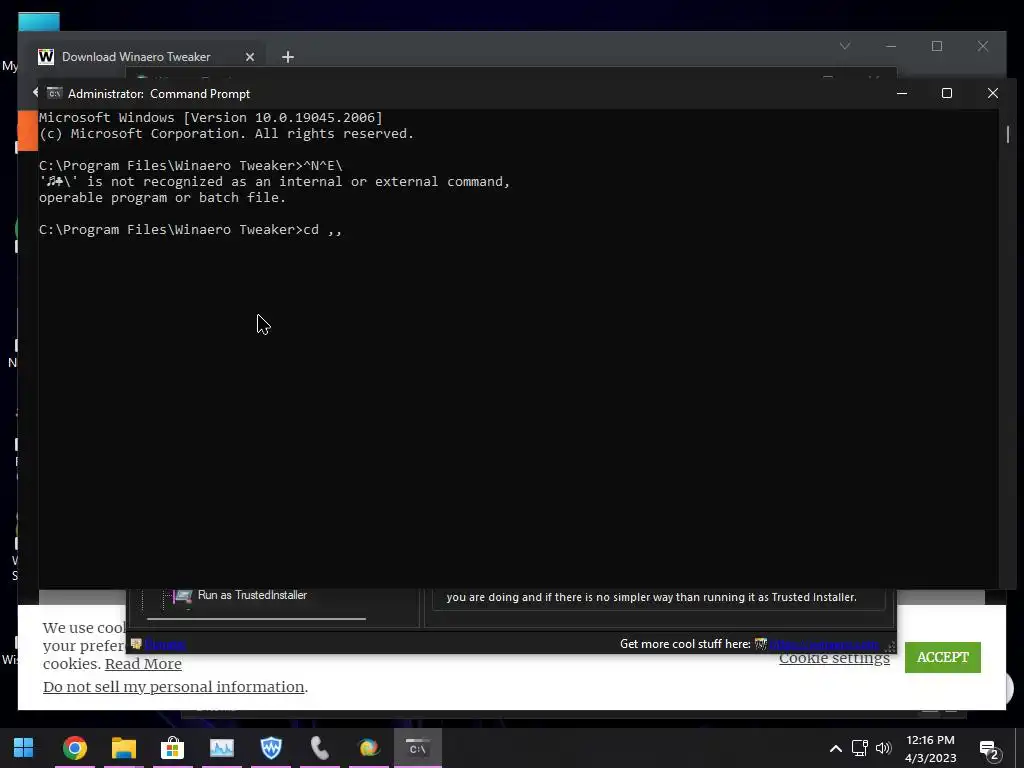Screen dimensions: 1024x768
Task: Open the clock showing 12:16 PM
Action: 931,748
